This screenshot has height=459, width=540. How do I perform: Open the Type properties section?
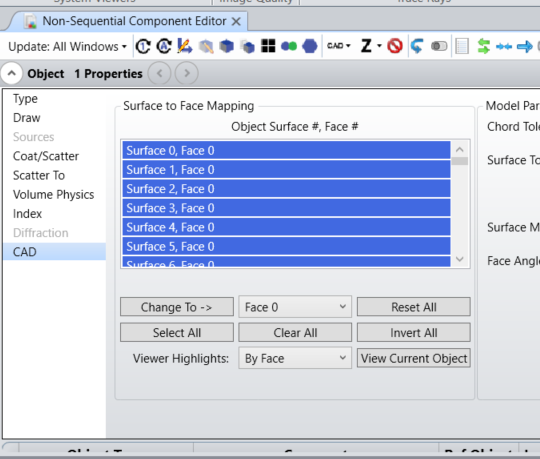[x=25, y=99]
